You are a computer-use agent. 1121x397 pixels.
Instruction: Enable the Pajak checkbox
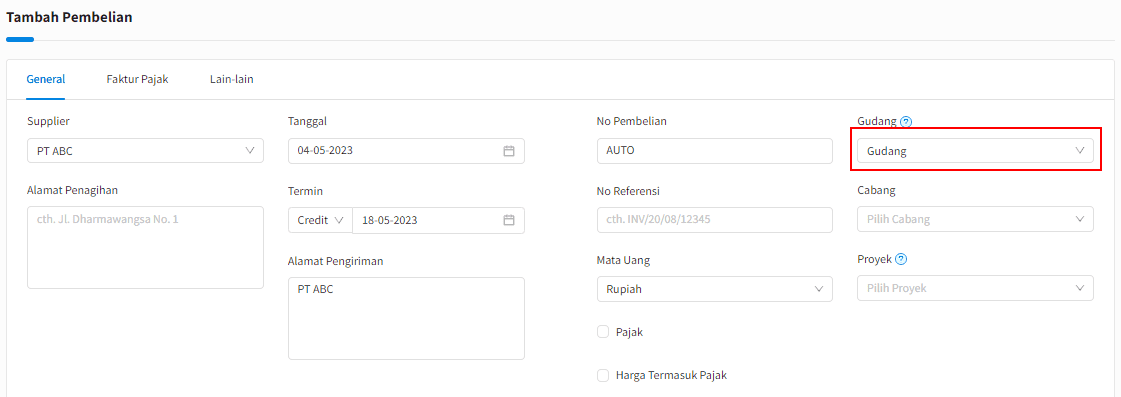pos(603,332)
